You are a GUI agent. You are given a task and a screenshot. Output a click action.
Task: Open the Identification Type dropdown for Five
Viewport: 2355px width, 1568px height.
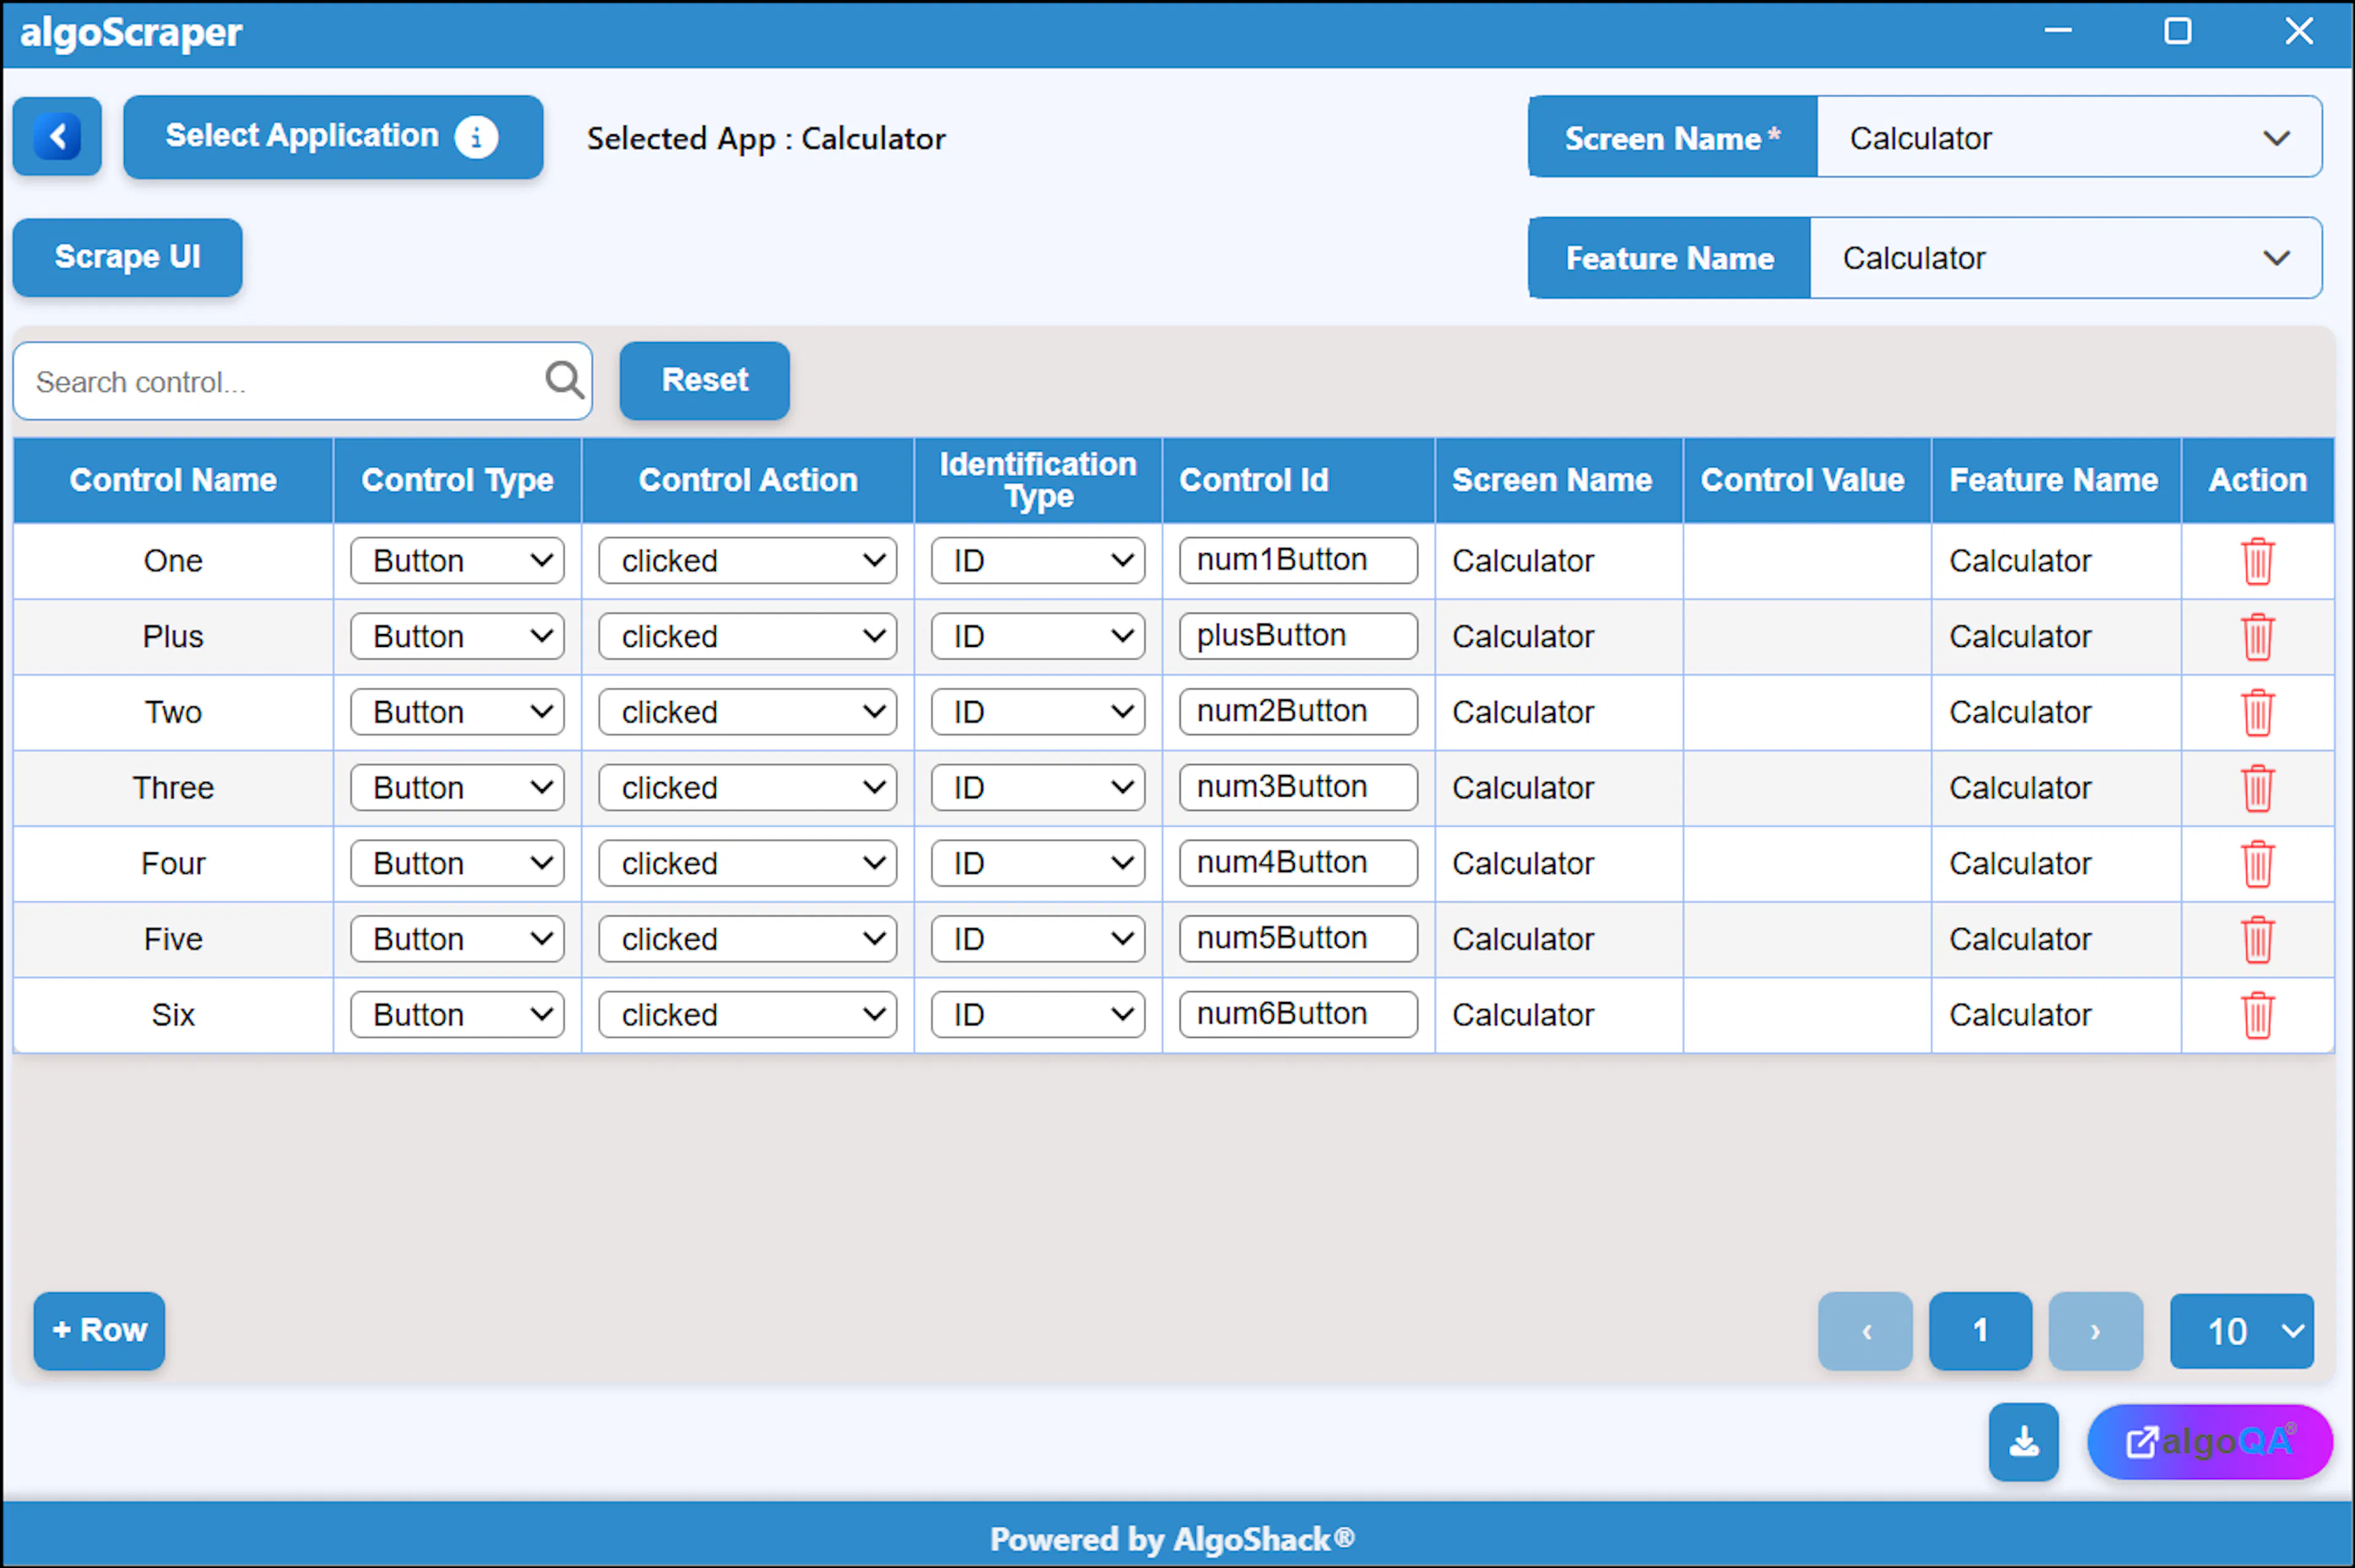point(1038,939)
